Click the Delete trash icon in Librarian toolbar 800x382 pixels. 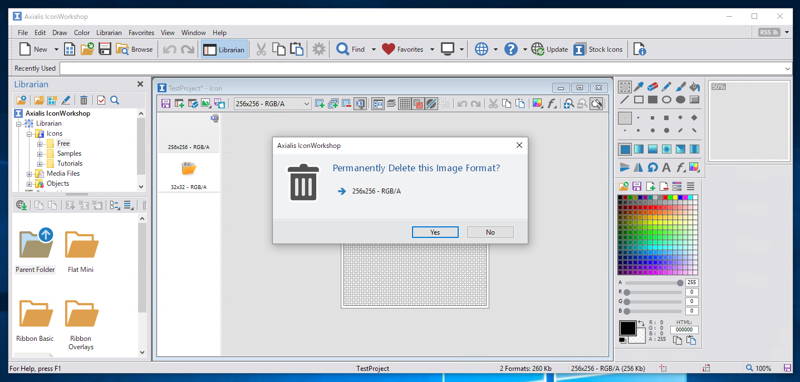(84, 100)
